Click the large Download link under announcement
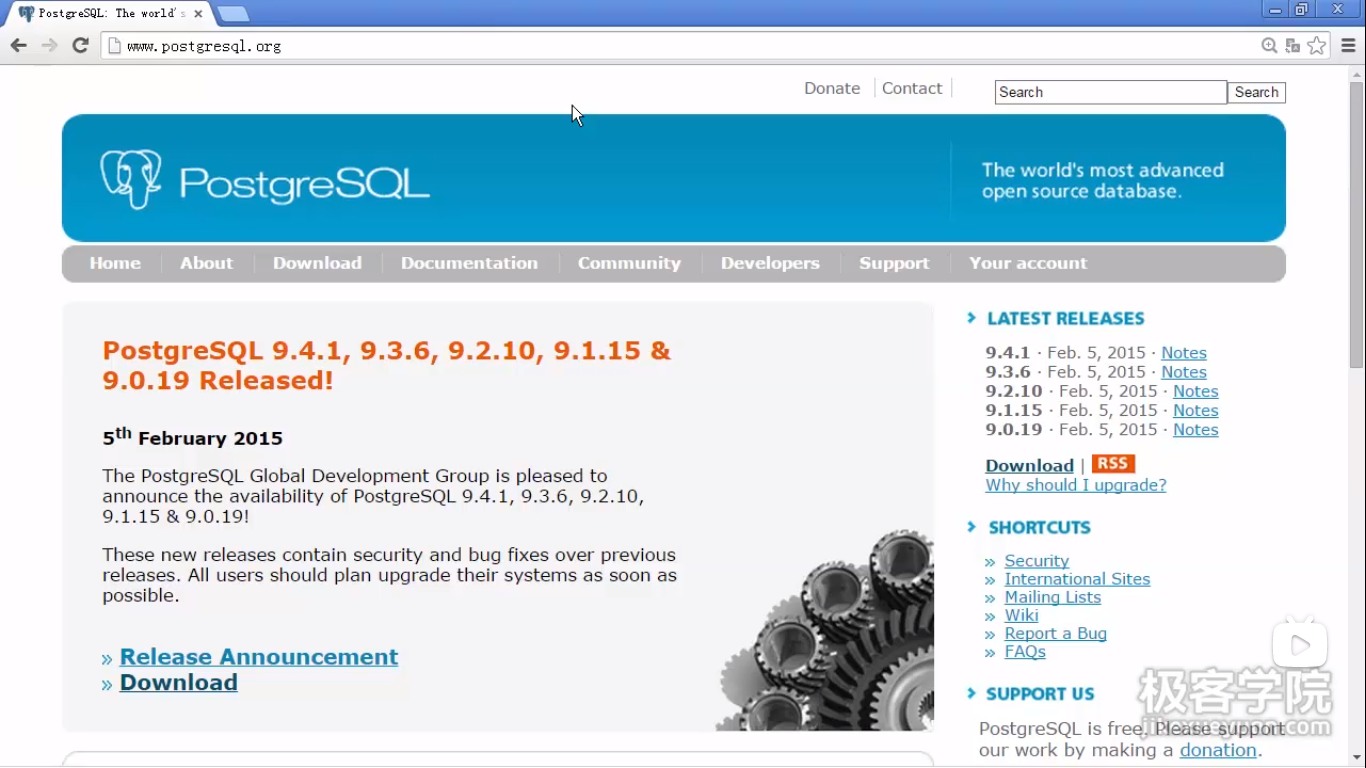 (x=179, y=682)
